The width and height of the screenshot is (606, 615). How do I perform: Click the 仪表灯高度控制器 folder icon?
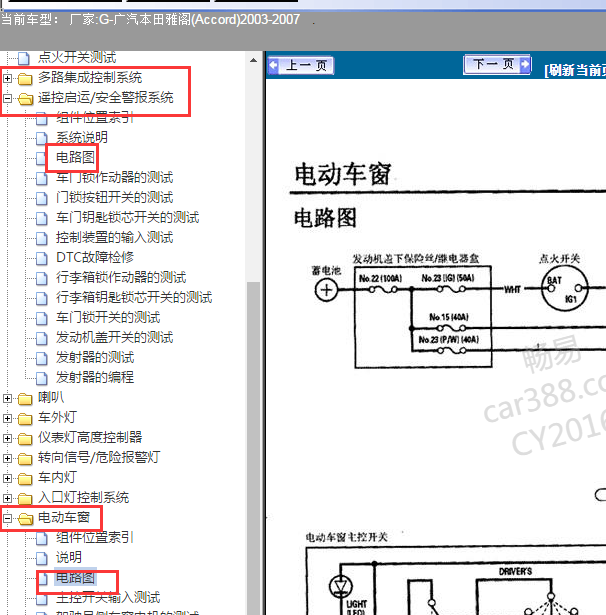[x=25, y=439]
